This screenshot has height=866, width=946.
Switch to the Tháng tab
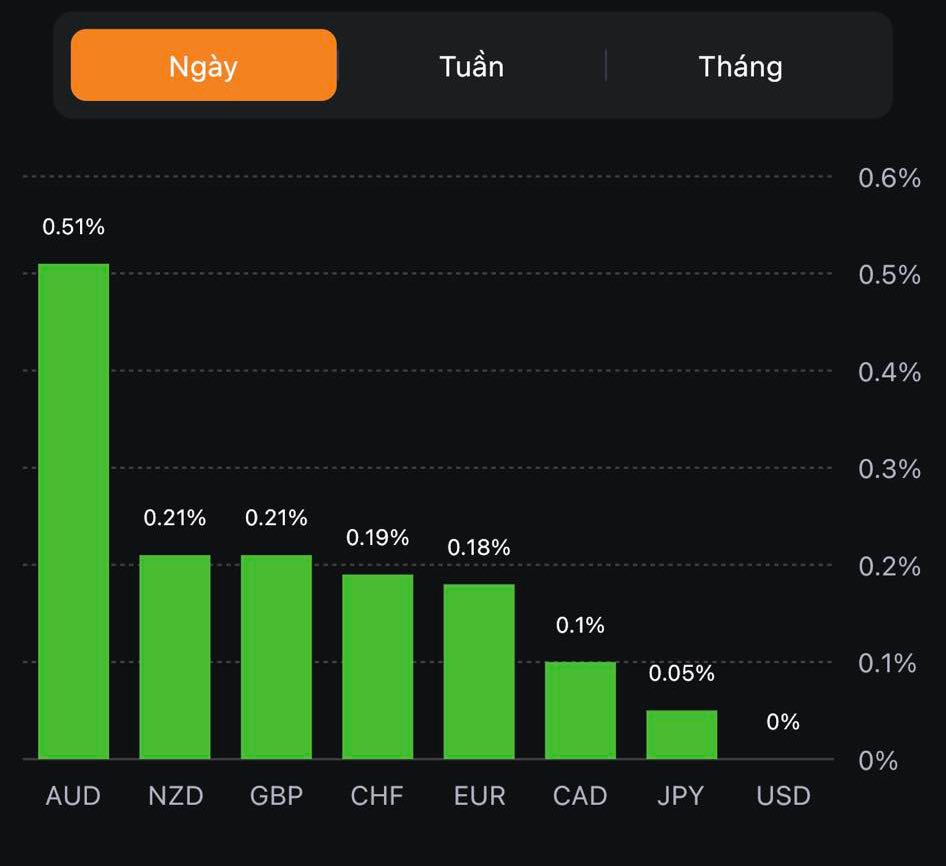740,66
